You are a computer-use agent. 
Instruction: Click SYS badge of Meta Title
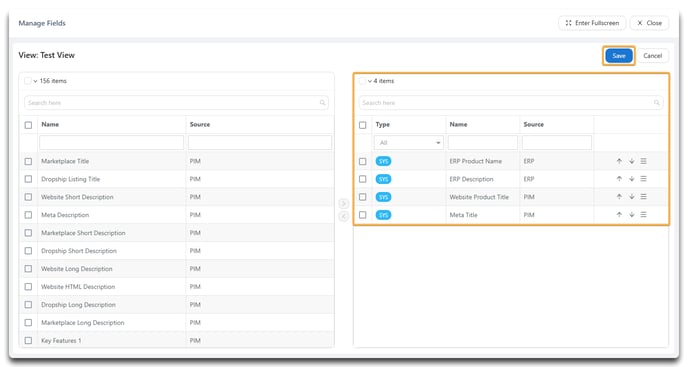383,215
